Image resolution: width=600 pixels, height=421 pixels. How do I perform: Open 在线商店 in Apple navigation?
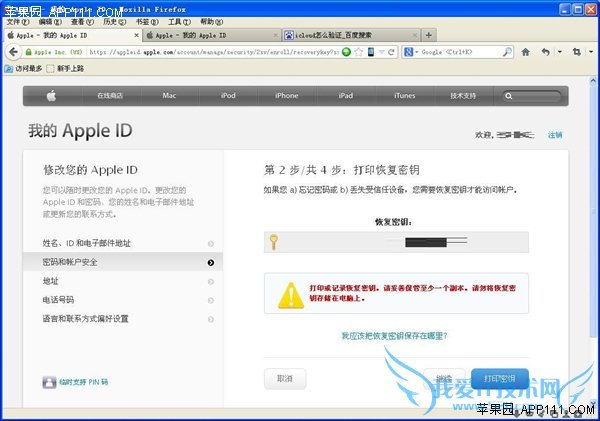[x=110, y=96]
